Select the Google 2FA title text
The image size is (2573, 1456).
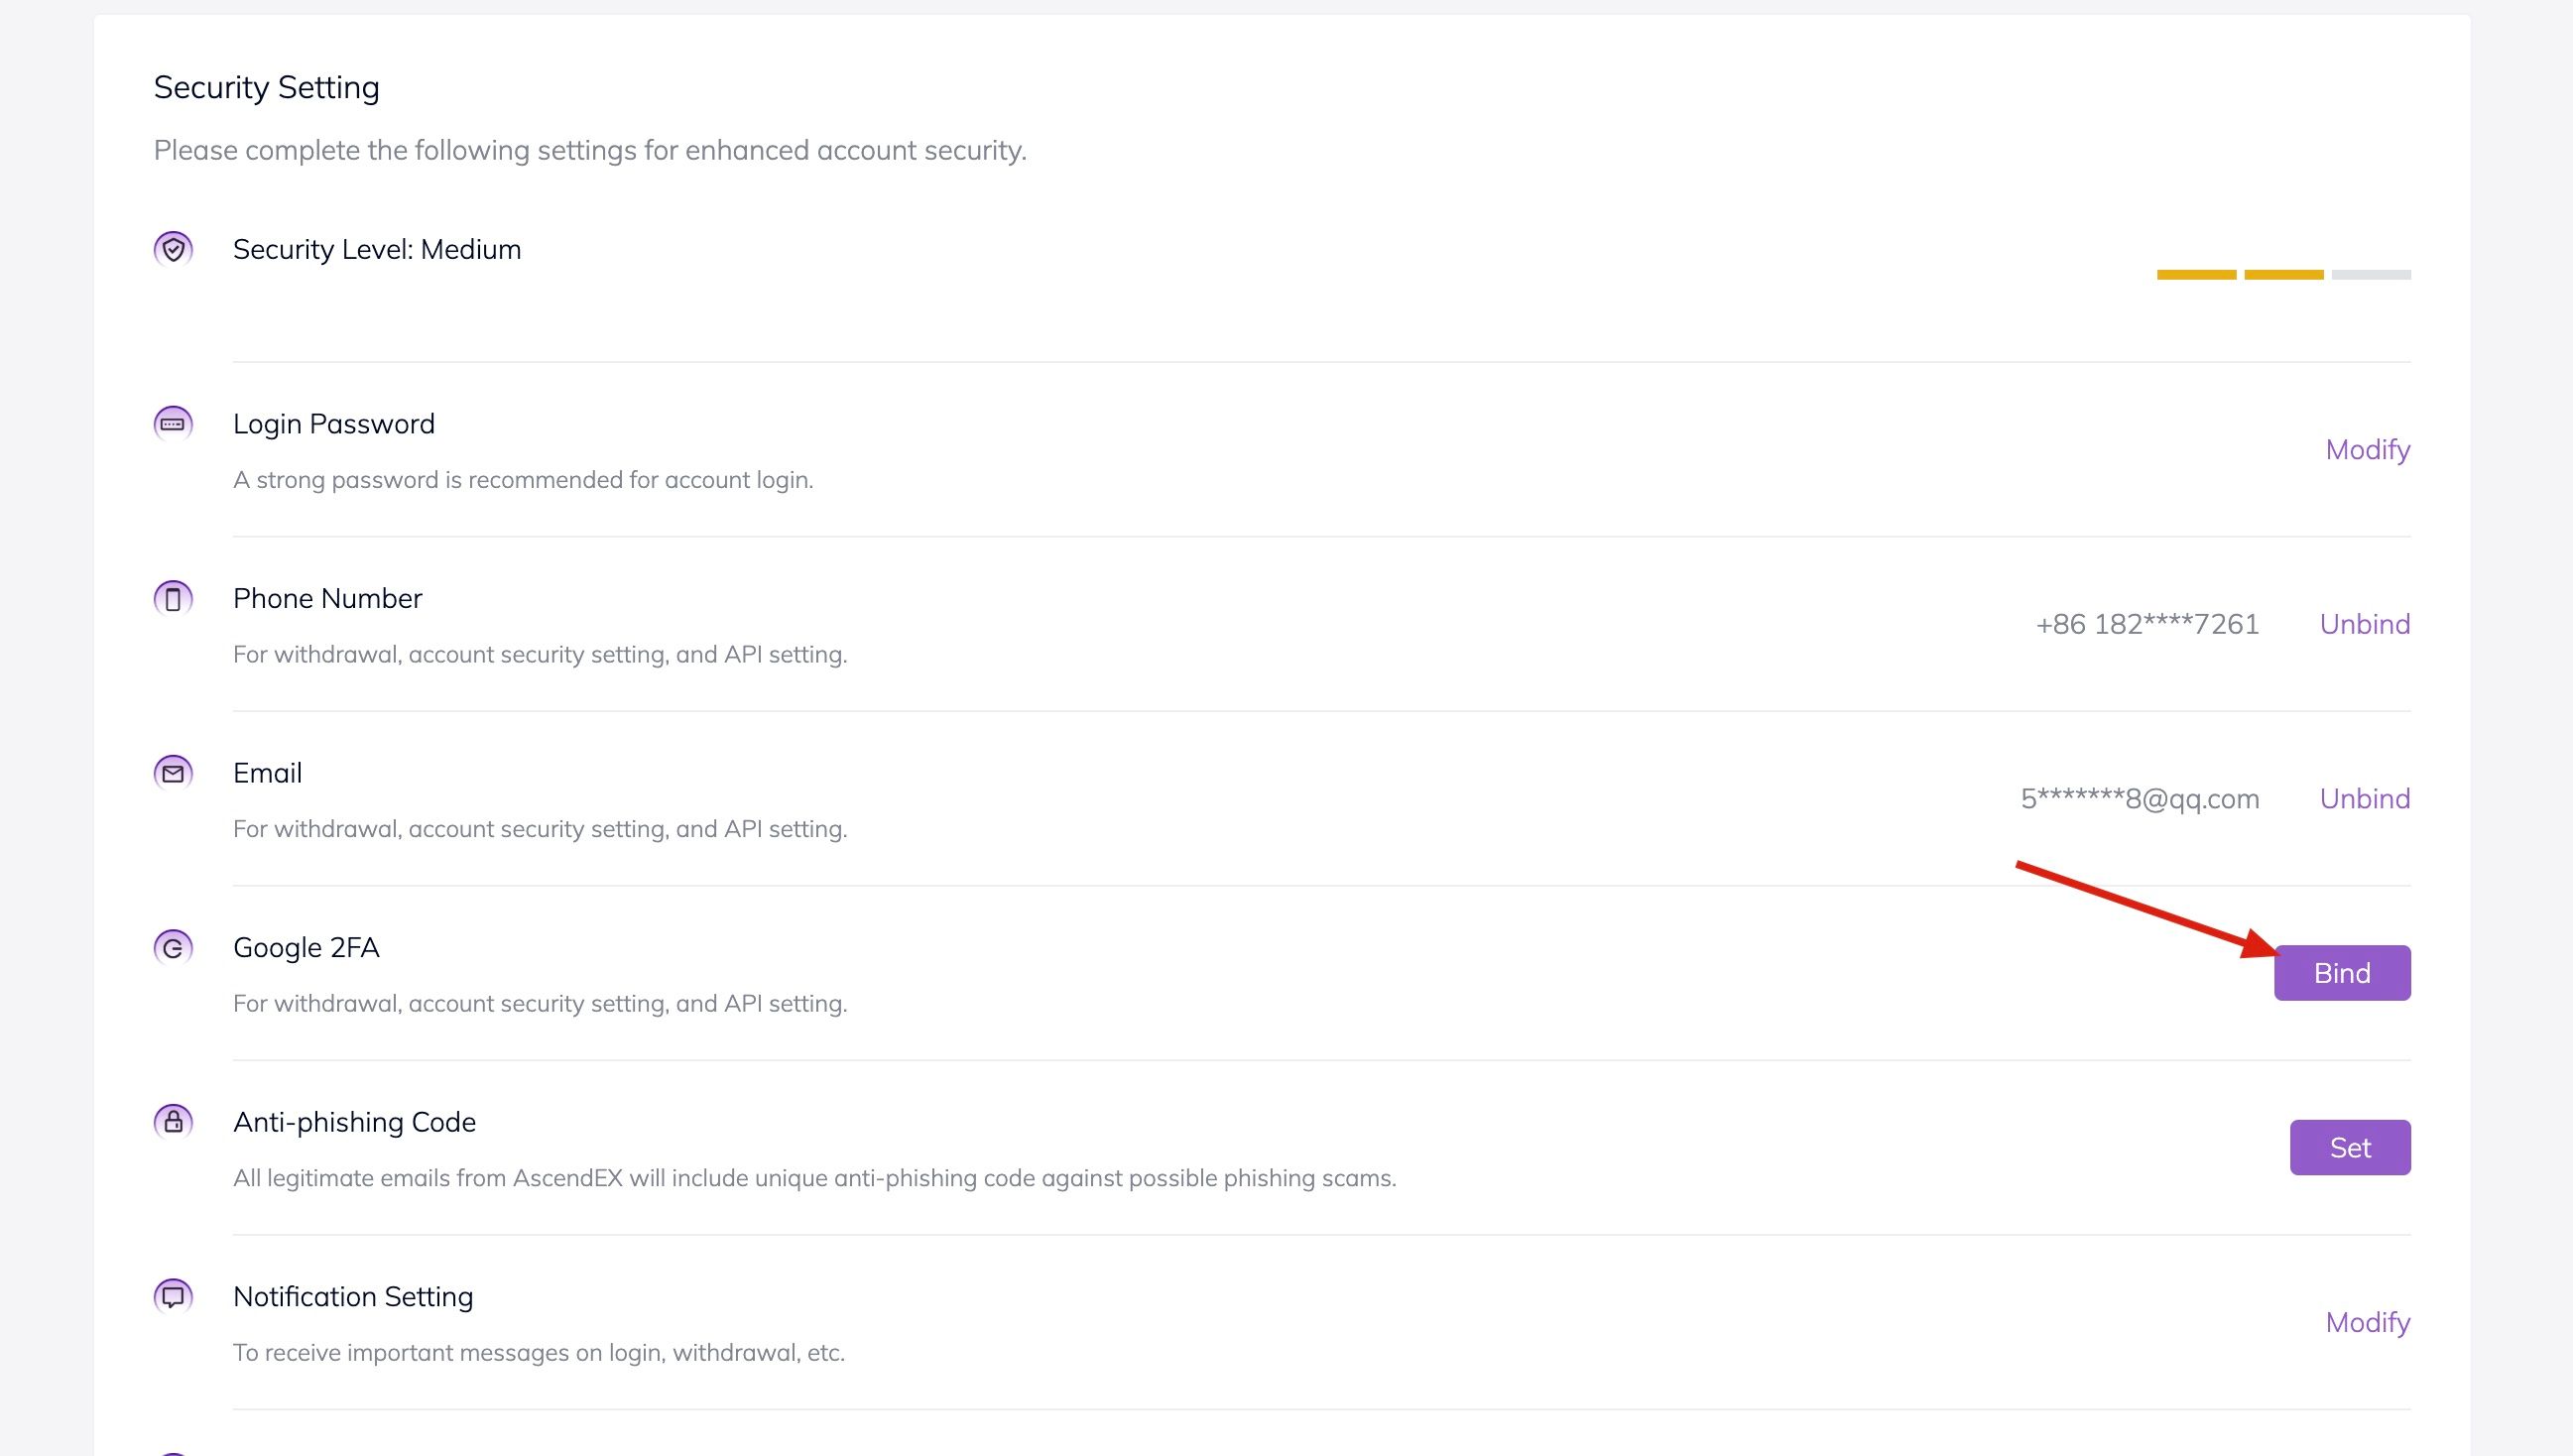pyautogui.click(x=306, y=948)
